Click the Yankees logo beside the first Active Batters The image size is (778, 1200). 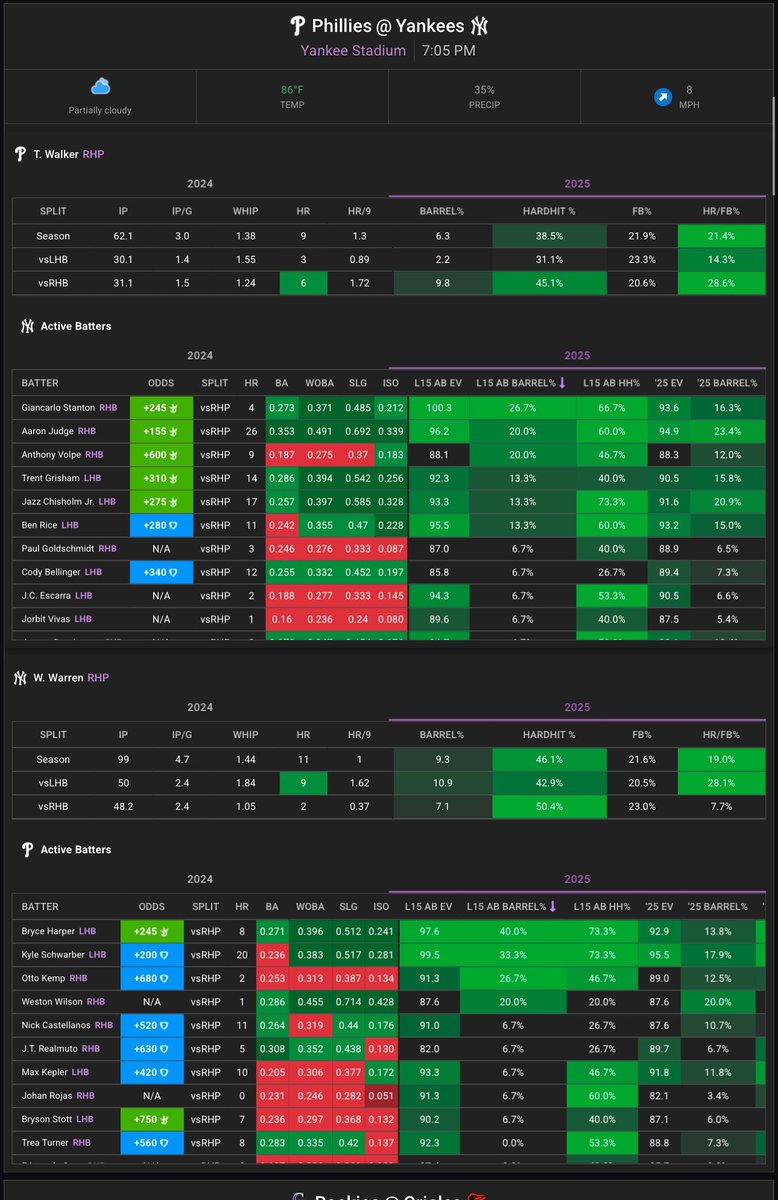coord(27,326)
